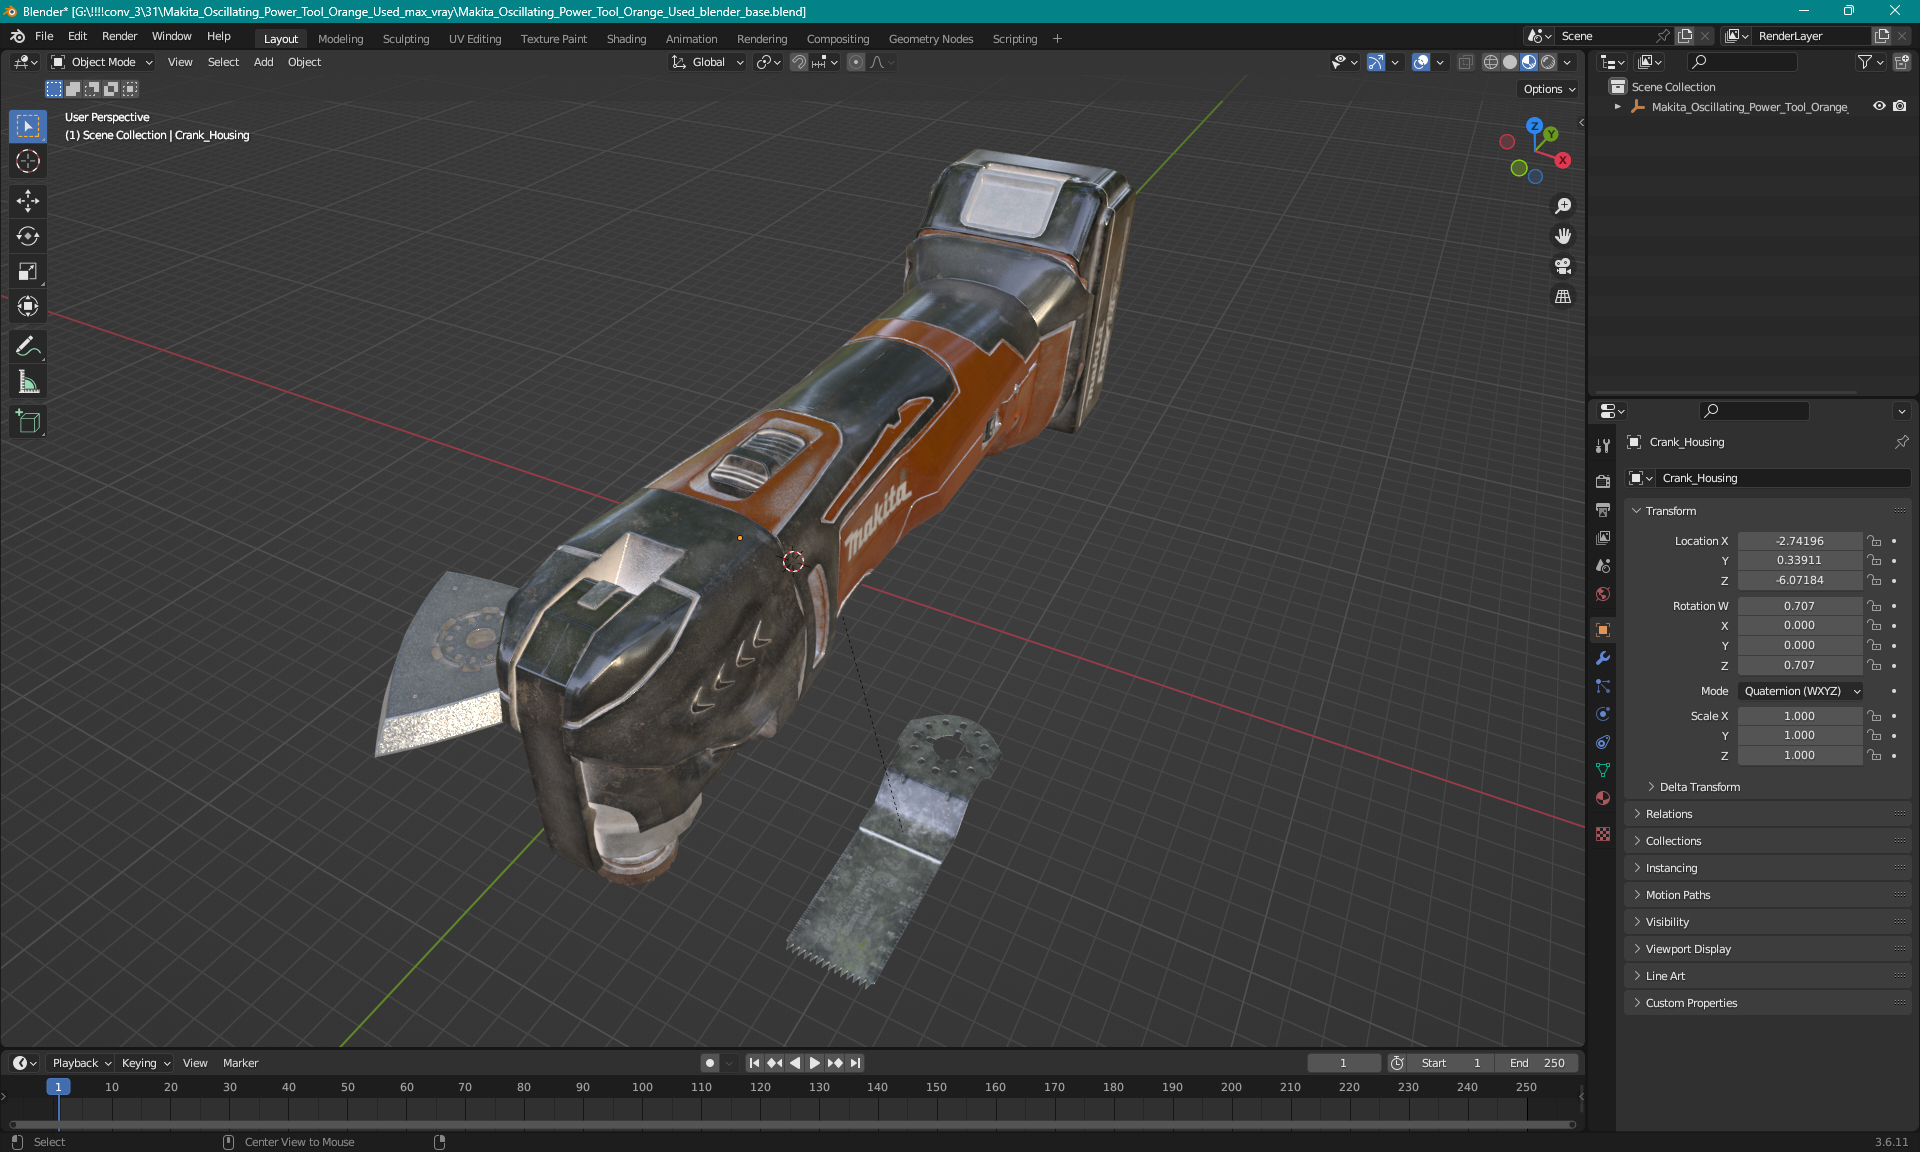Activate the Move tool
The image size is (1920, 1152).
click(28, 201)
